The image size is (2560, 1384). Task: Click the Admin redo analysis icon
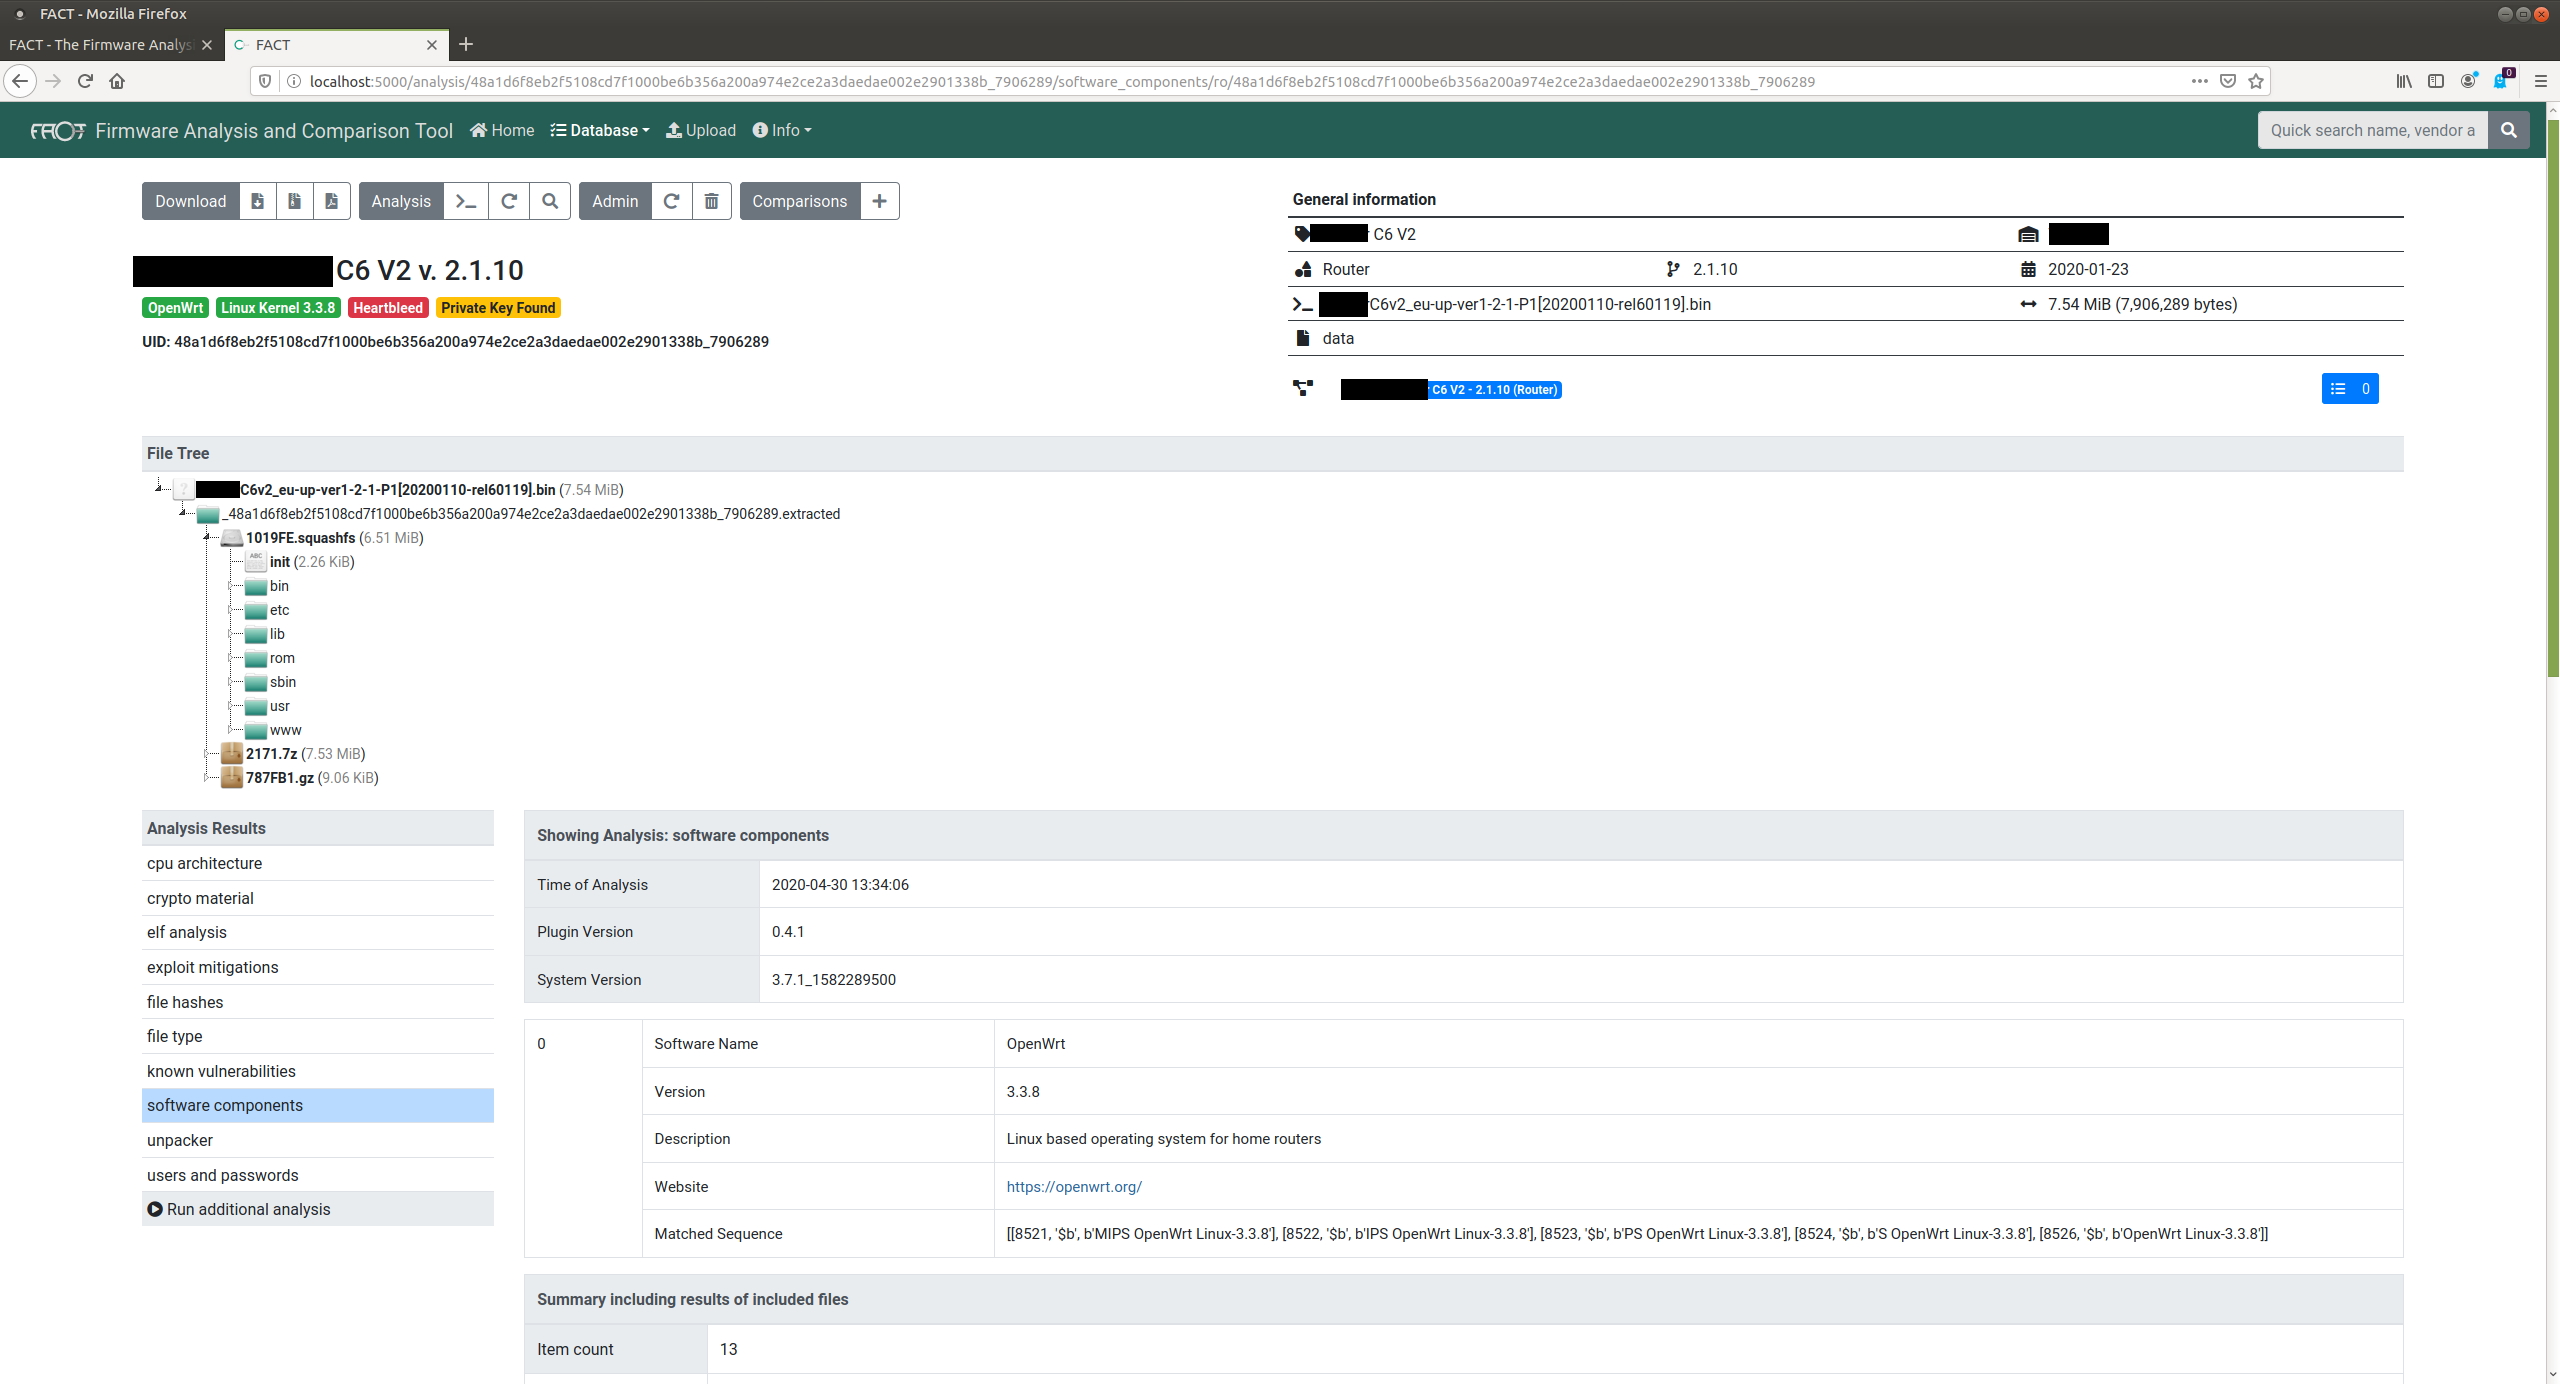point(671,201)
